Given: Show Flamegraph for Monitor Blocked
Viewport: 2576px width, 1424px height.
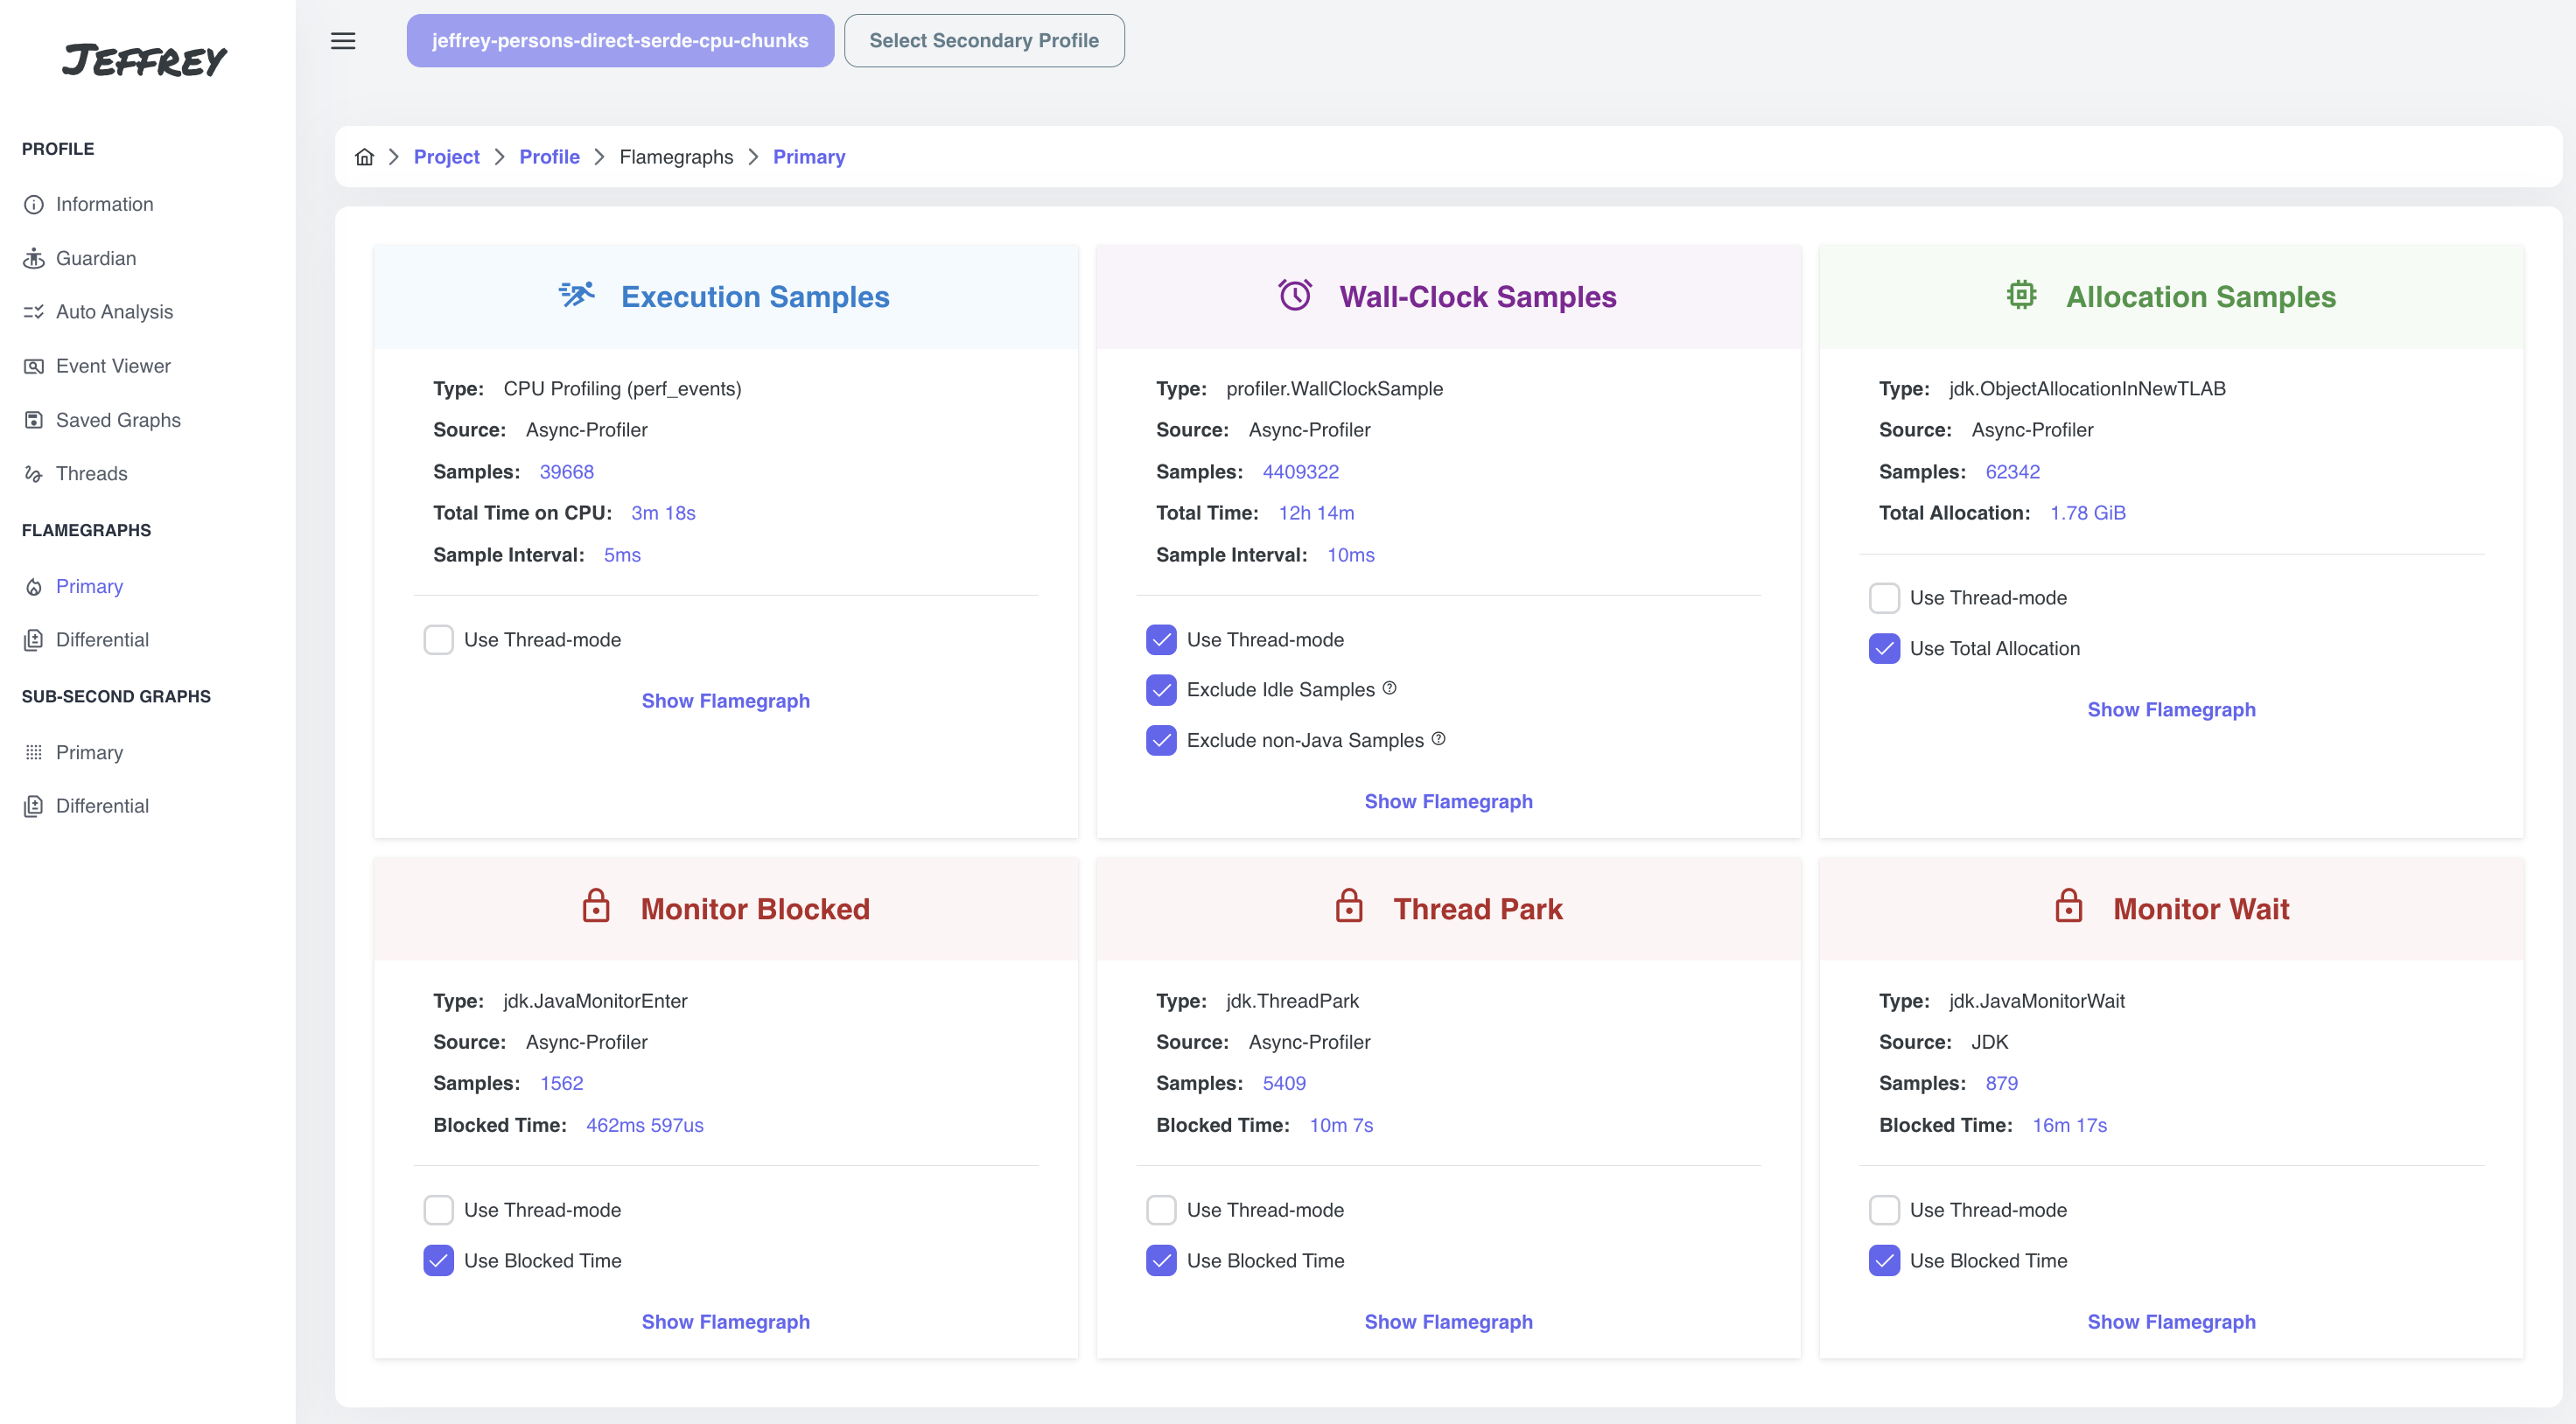Looking at the screenshot, I should pyautogui.click(x=726, y=1322).
